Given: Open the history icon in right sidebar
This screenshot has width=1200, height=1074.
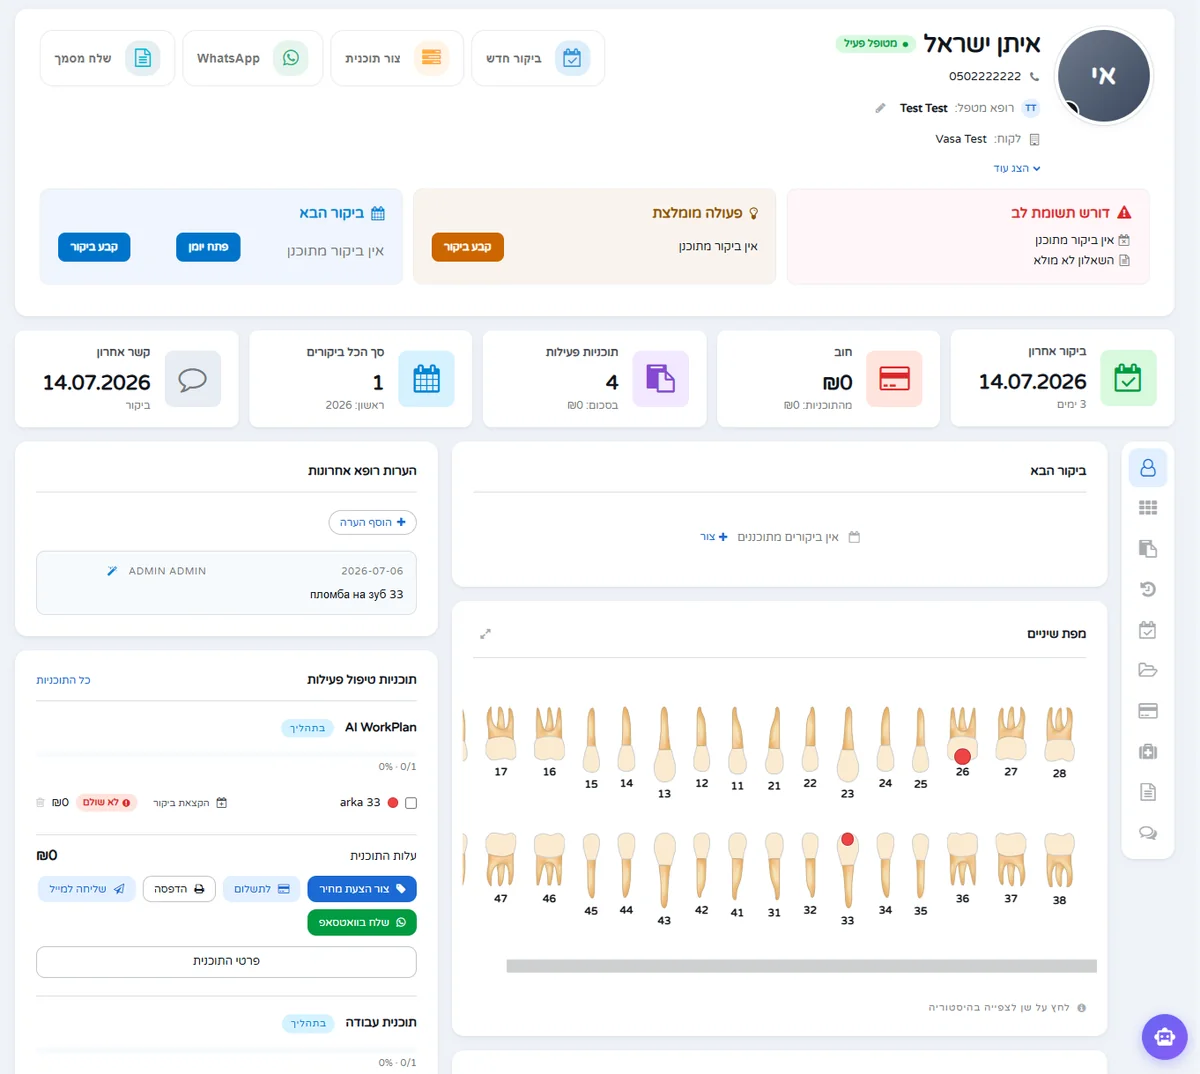Looking at the screenshot, I should pyautogui.click(x=1148, y=589).
